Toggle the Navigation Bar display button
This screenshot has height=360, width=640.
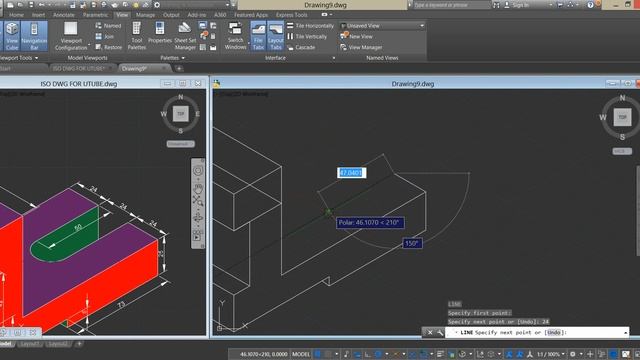pyautogui.click(x=34, y=36)
